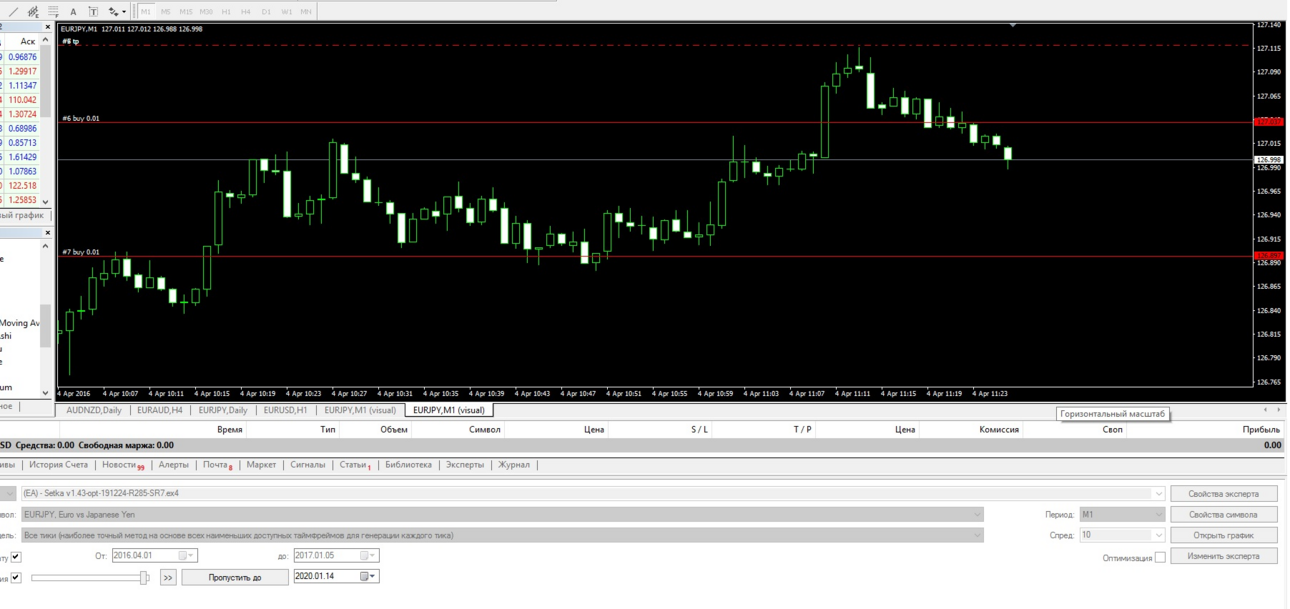Select the text tool A

pos(73,12)
